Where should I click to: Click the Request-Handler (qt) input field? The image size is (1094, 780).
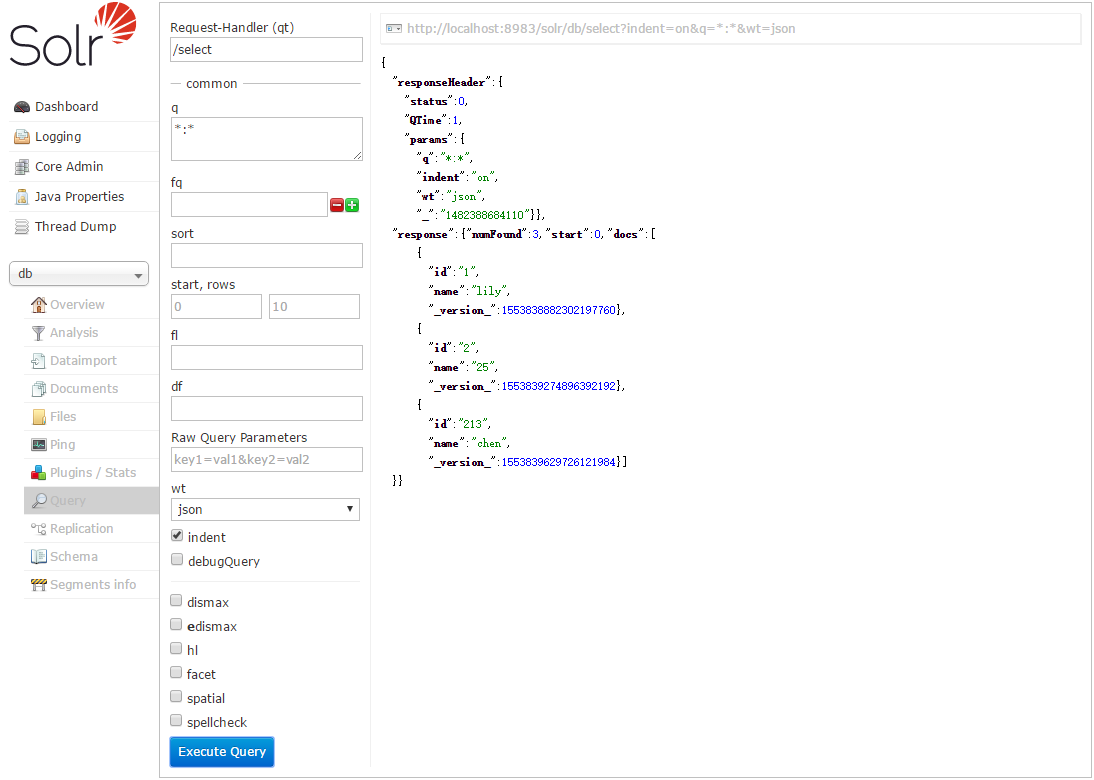(x=267, y=50)
